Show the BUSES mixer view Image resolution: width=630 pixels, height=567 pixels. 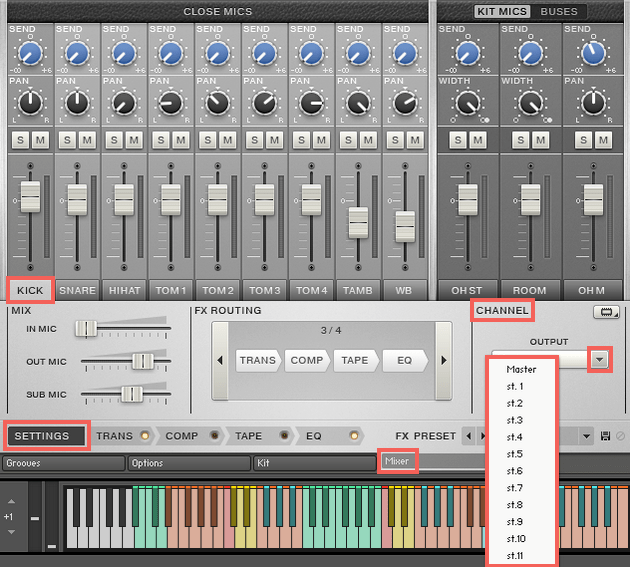(x=559, y=12)
